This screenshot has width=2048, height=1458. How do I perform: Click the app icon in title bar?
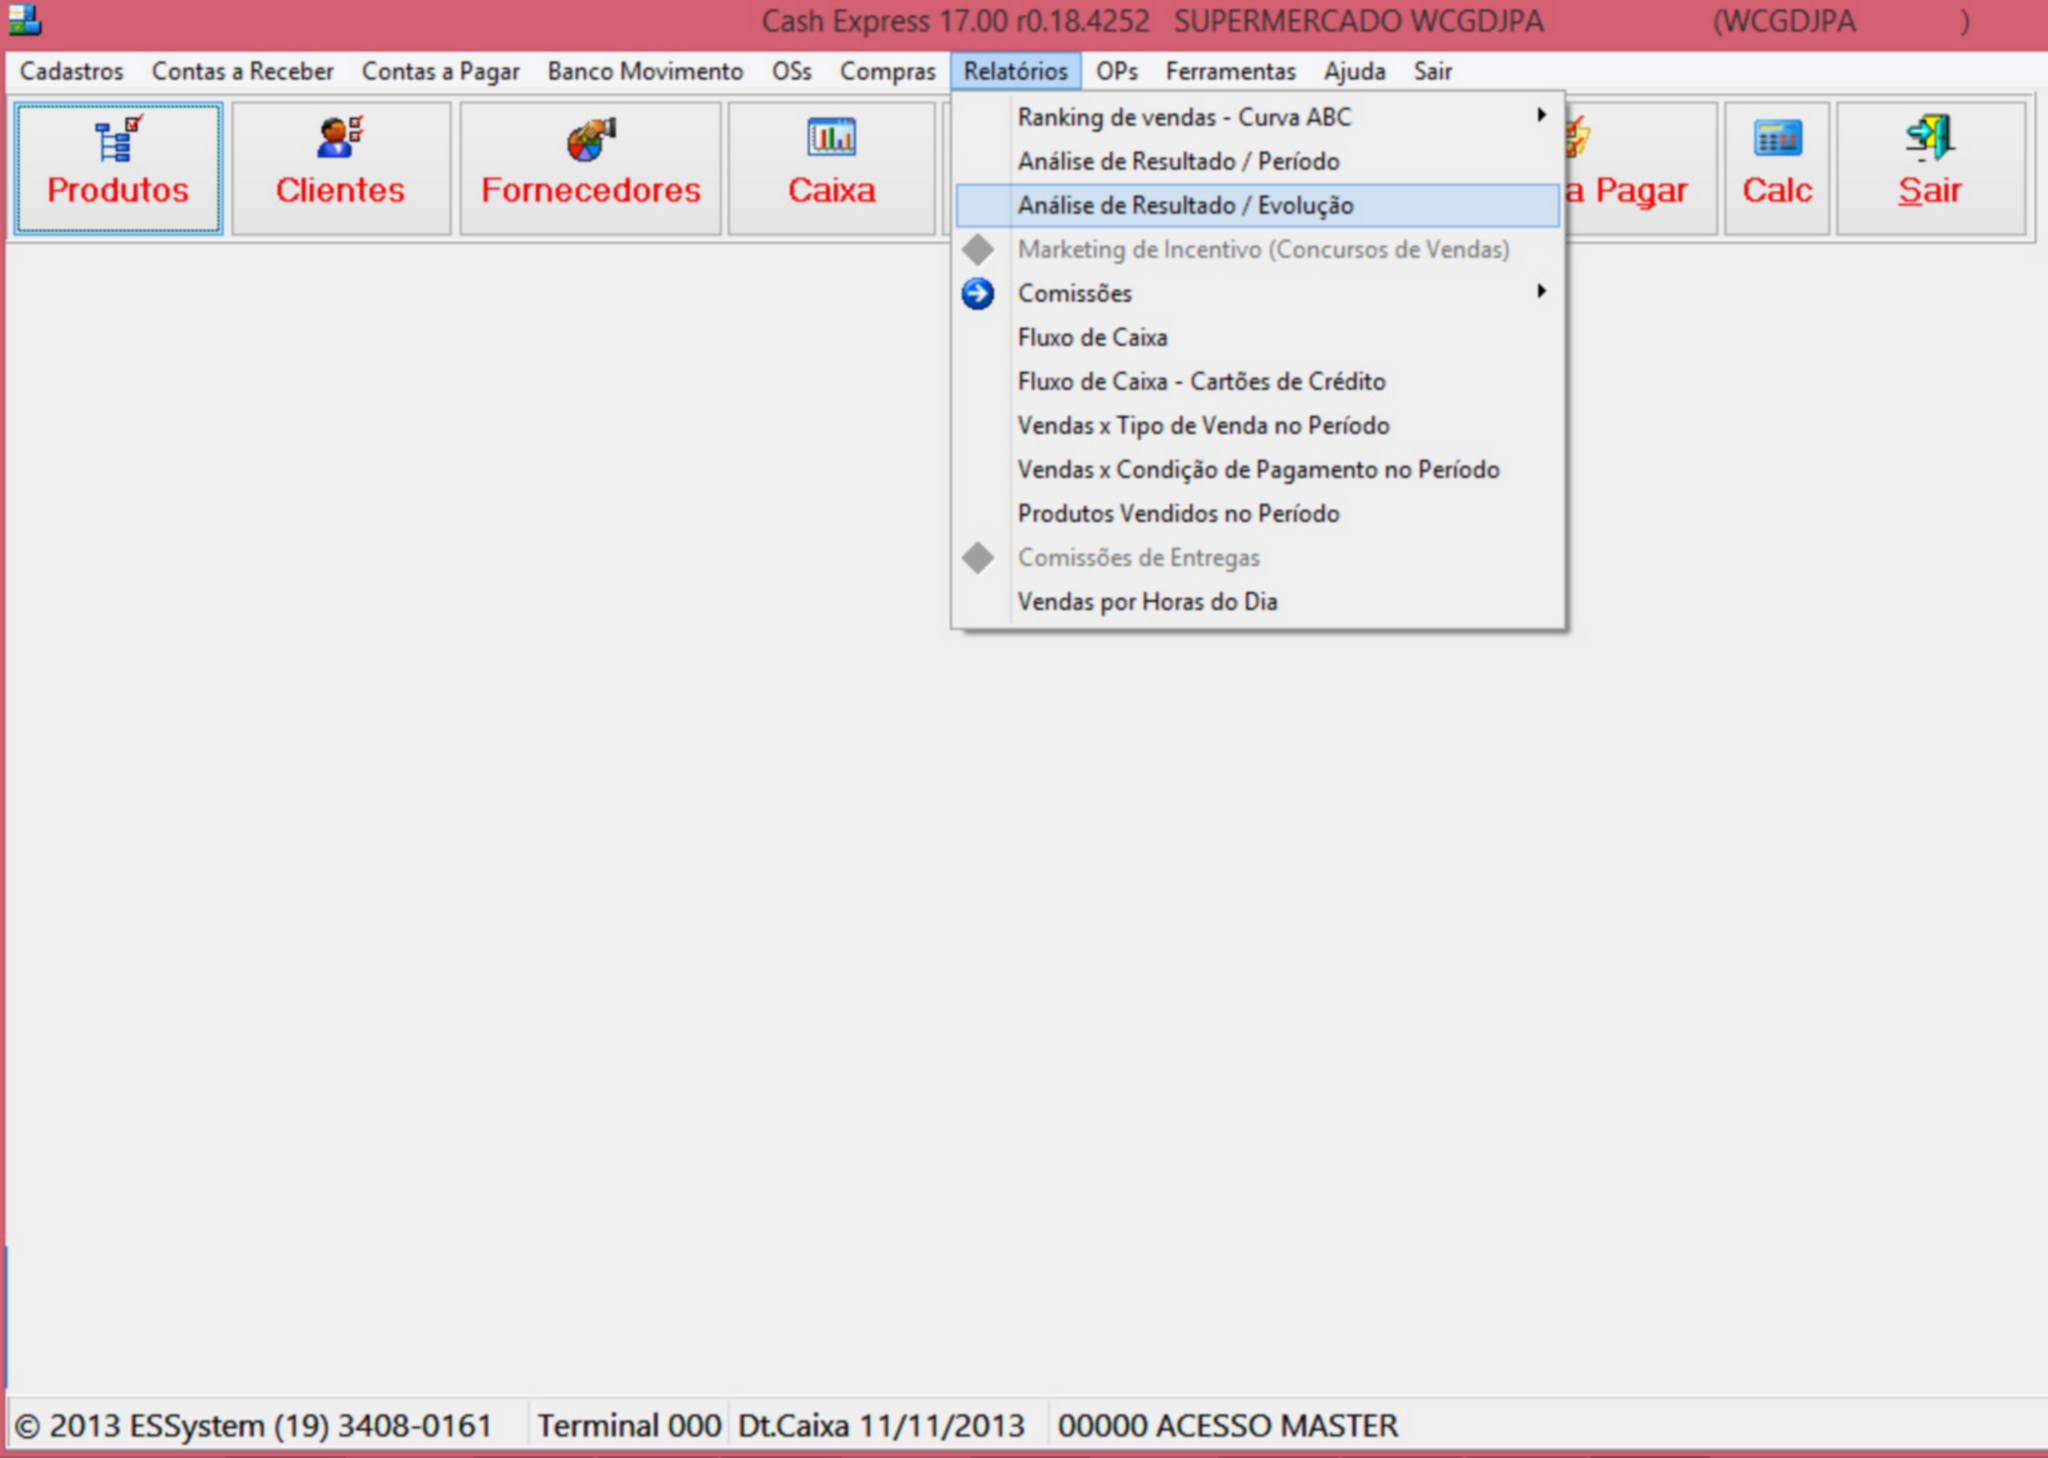click(x=23, y=20)
